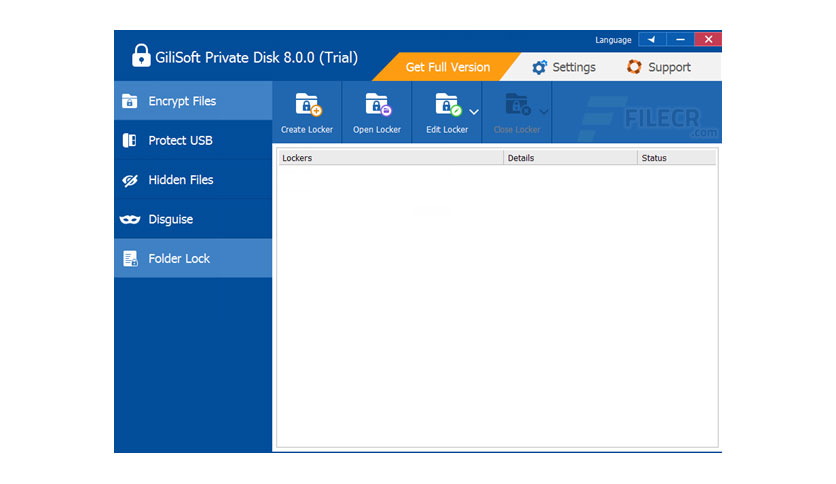This screenshot has height=484, width=836.
Task: Sort by the Lockers column header
Action: point(391,158)
